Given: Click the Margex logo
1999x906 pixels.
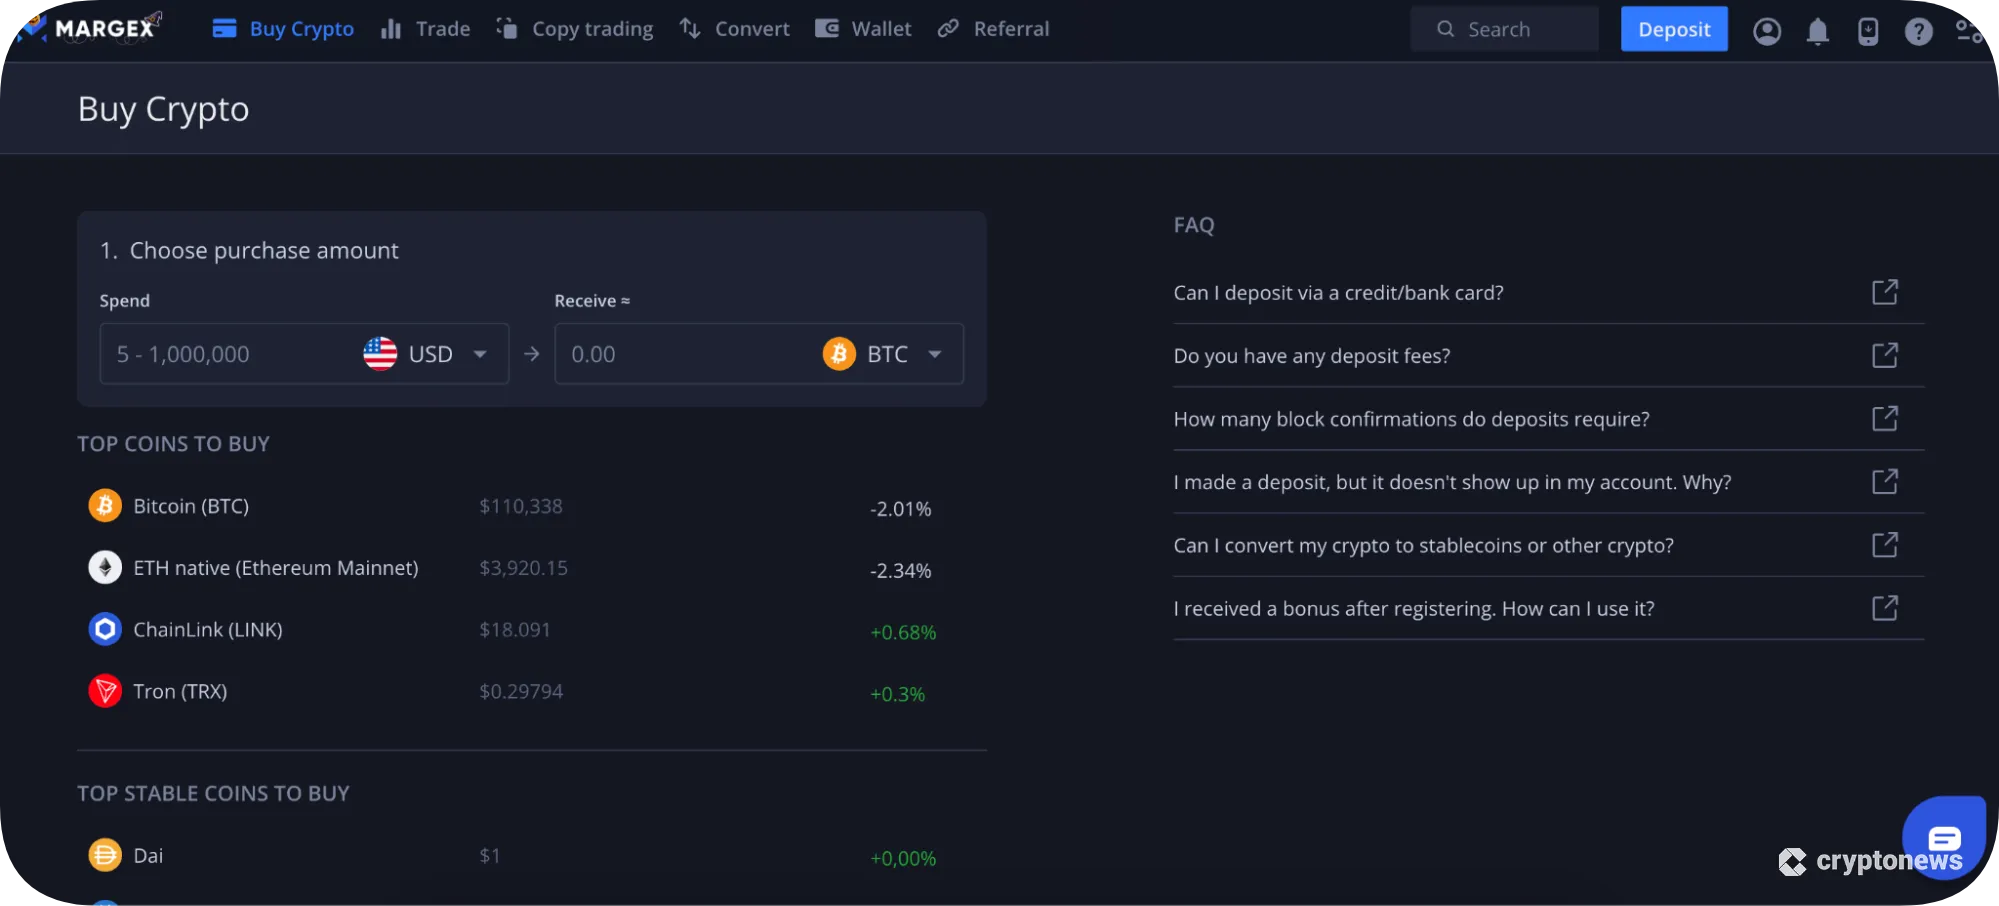Looking at the screenshot, I should point(90,28).
